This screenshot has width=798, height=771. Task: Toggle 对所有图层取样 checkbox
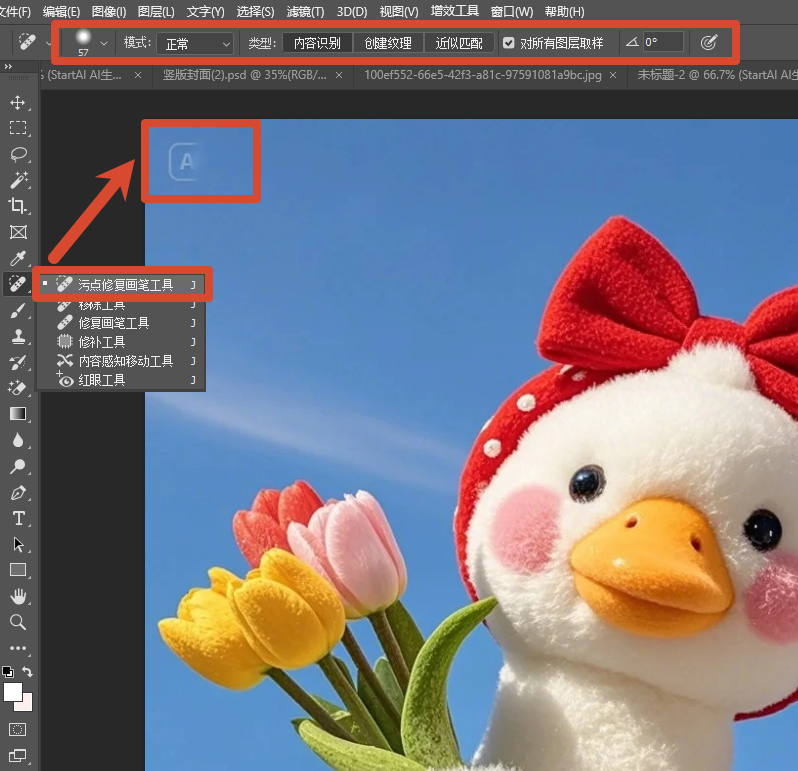tap(508, 43)
